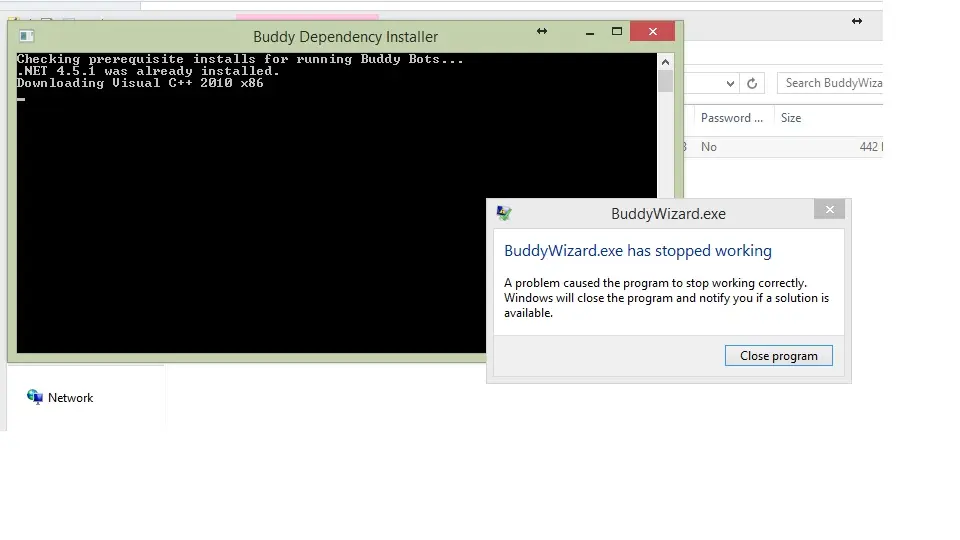Maximize the Buddy Dependency Installer window
The height and width of the screenshot is (540, 960).
(x=617, y=32)
